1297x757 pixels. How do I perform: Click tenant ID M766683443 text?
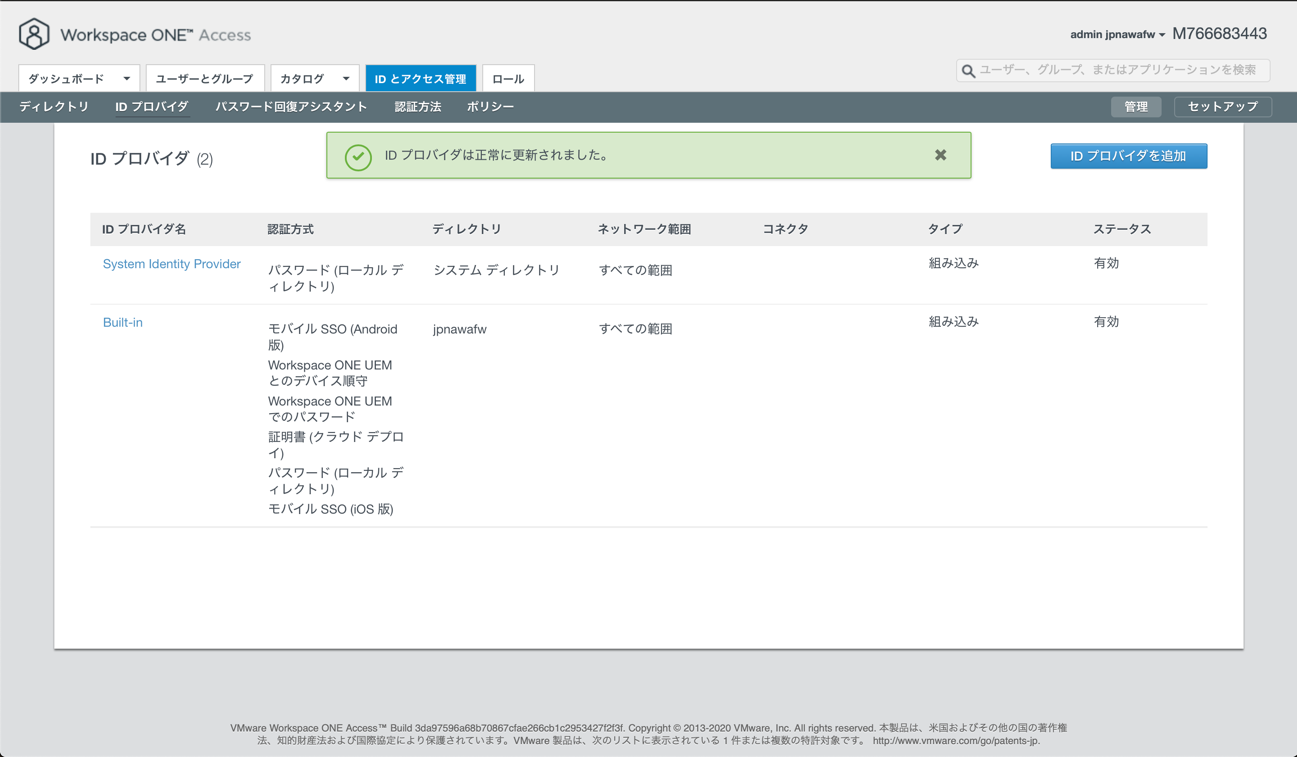click(1219, 33)
